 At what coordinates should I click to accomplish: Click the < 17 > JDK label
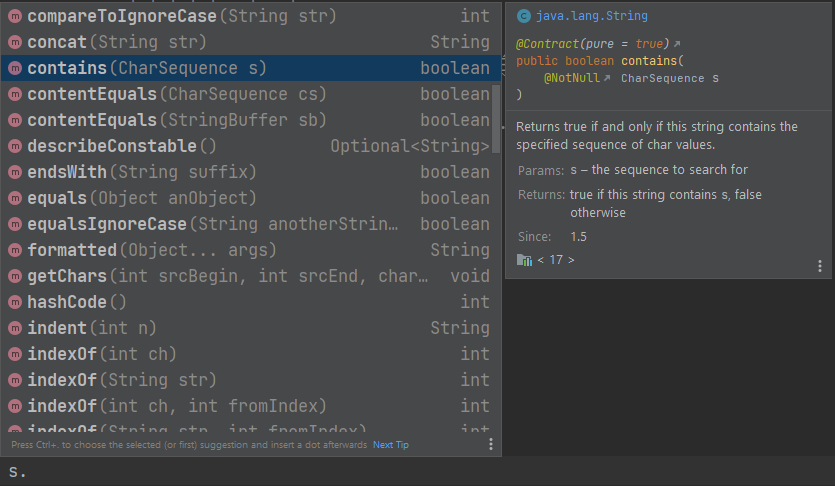(555, 260)
